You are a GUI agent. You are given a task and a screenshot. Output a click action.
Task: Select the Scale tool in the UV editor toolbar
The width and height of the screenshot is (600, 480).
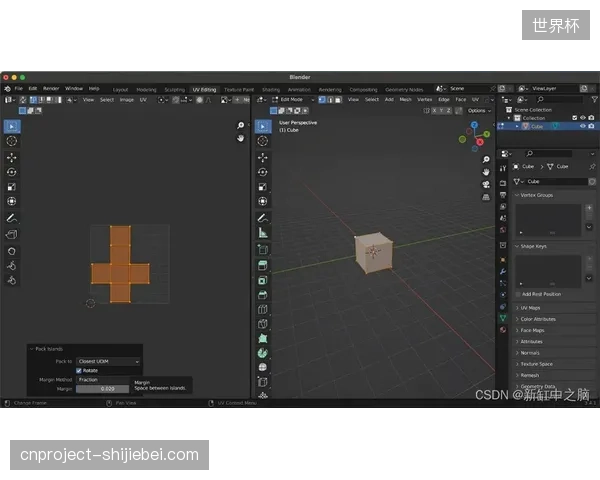tap(12, 187)
